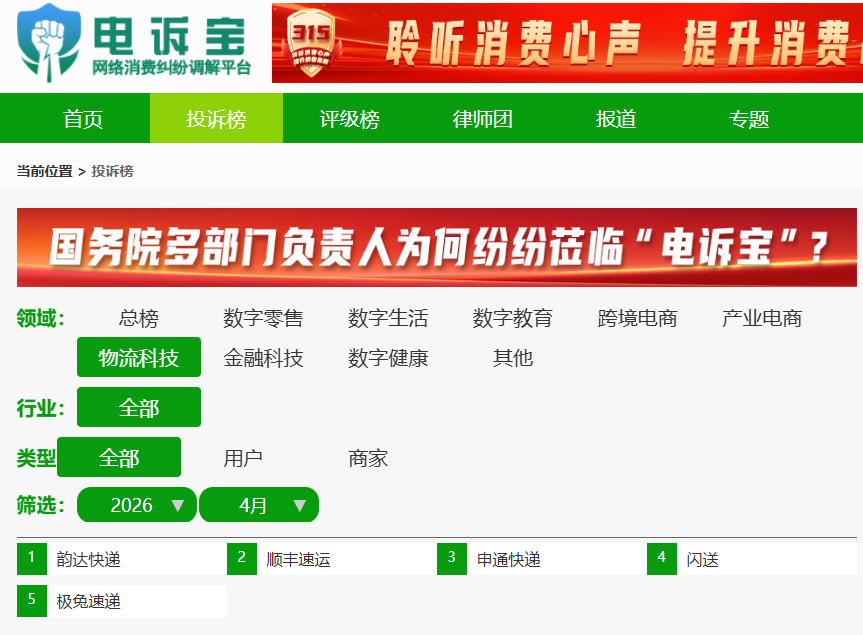Choose 全部 under 类型
This screenshot has height=635, width=863.
(x=119, y=457)
